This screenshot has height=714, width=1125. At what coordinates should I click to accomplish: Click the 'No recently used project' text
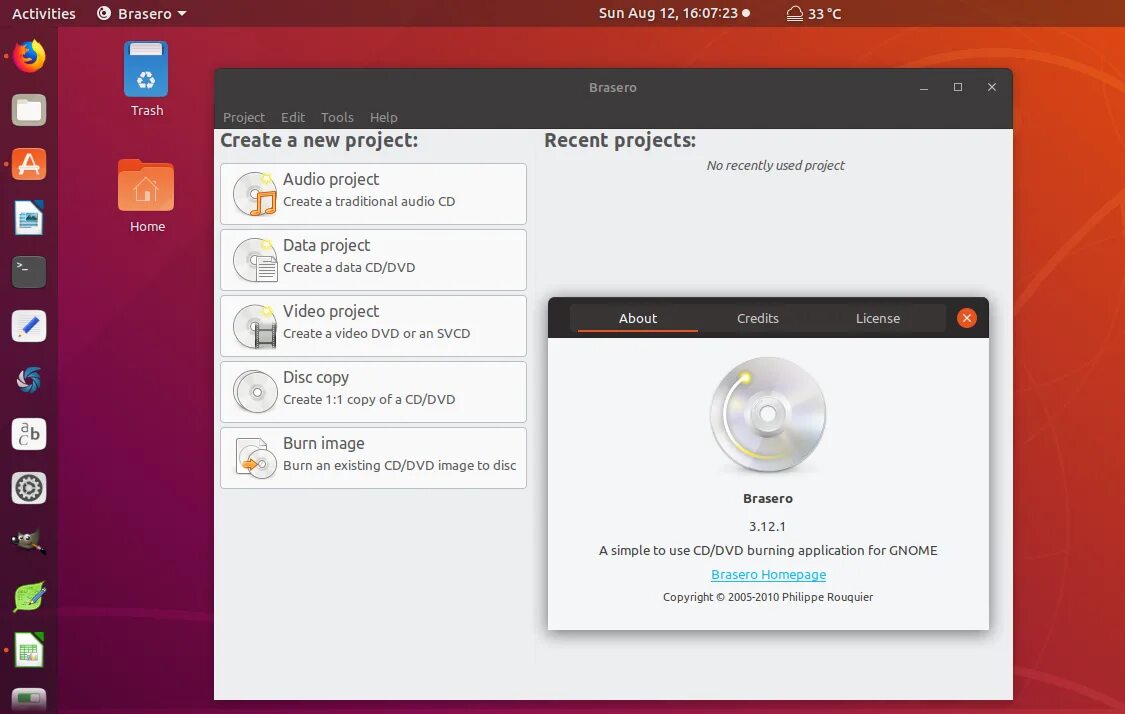coord(776,165)
